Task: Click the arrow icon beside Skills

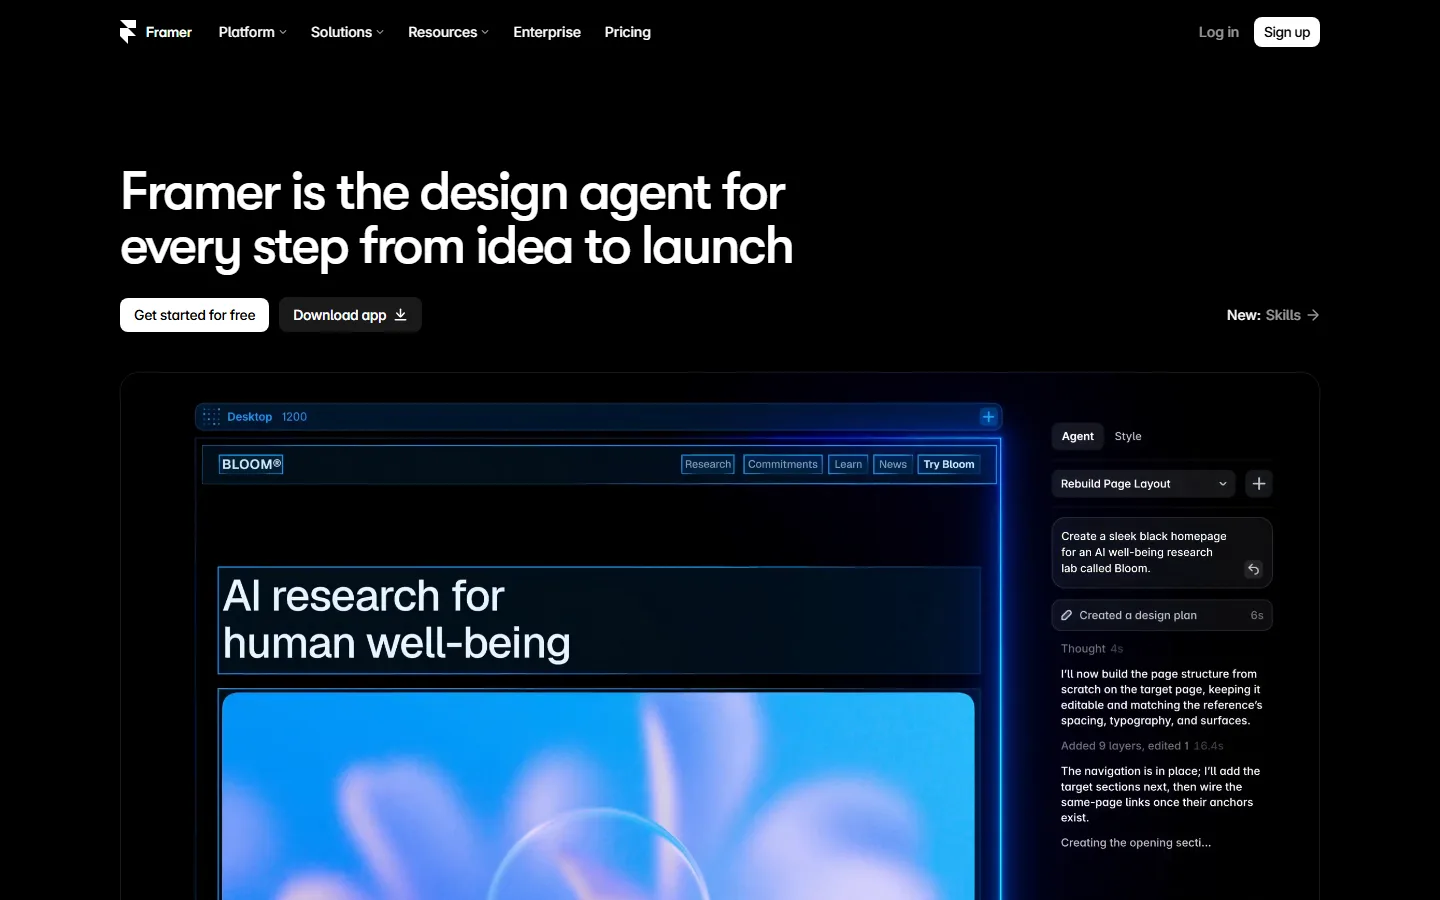Action: point(1313,315)
